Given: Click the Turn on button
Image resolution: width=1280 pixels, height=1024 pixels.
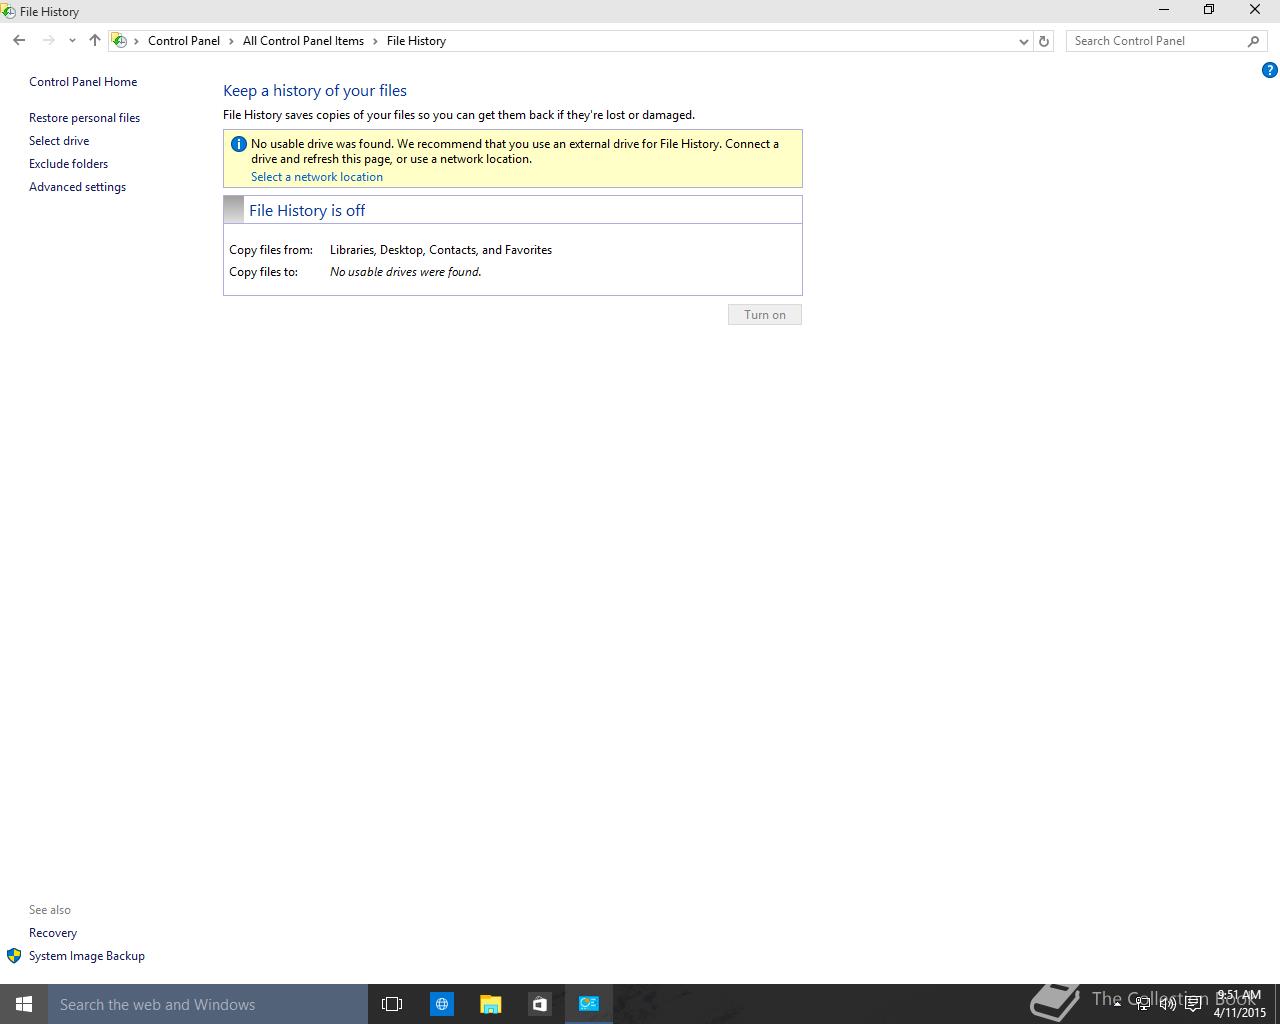Looking at the screenshot, I should (765, 315).
